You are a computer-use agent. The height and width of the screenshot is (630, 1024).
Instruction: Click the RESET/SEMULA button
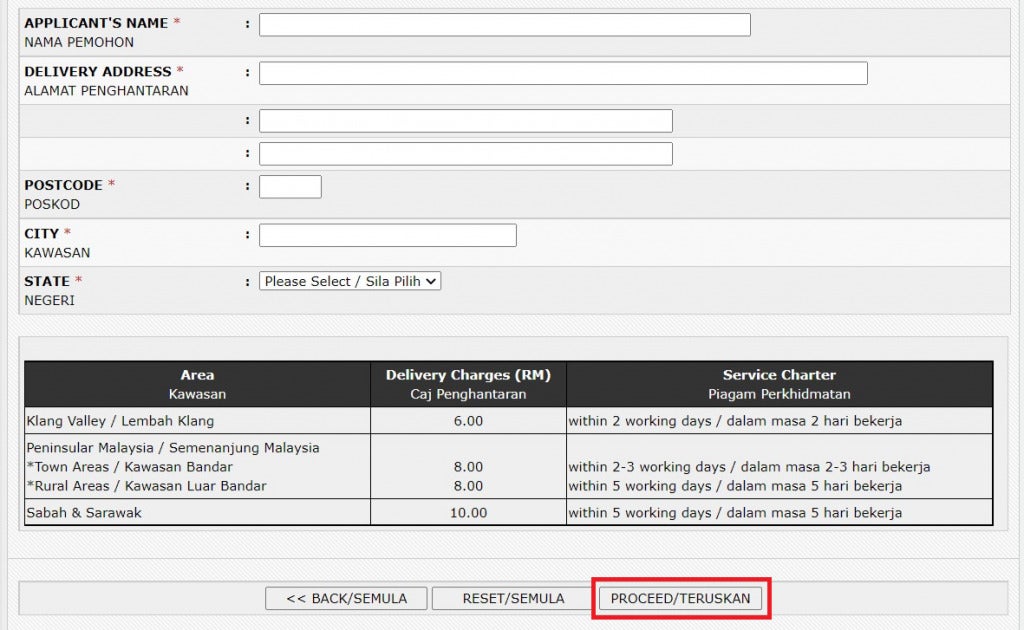512,597
